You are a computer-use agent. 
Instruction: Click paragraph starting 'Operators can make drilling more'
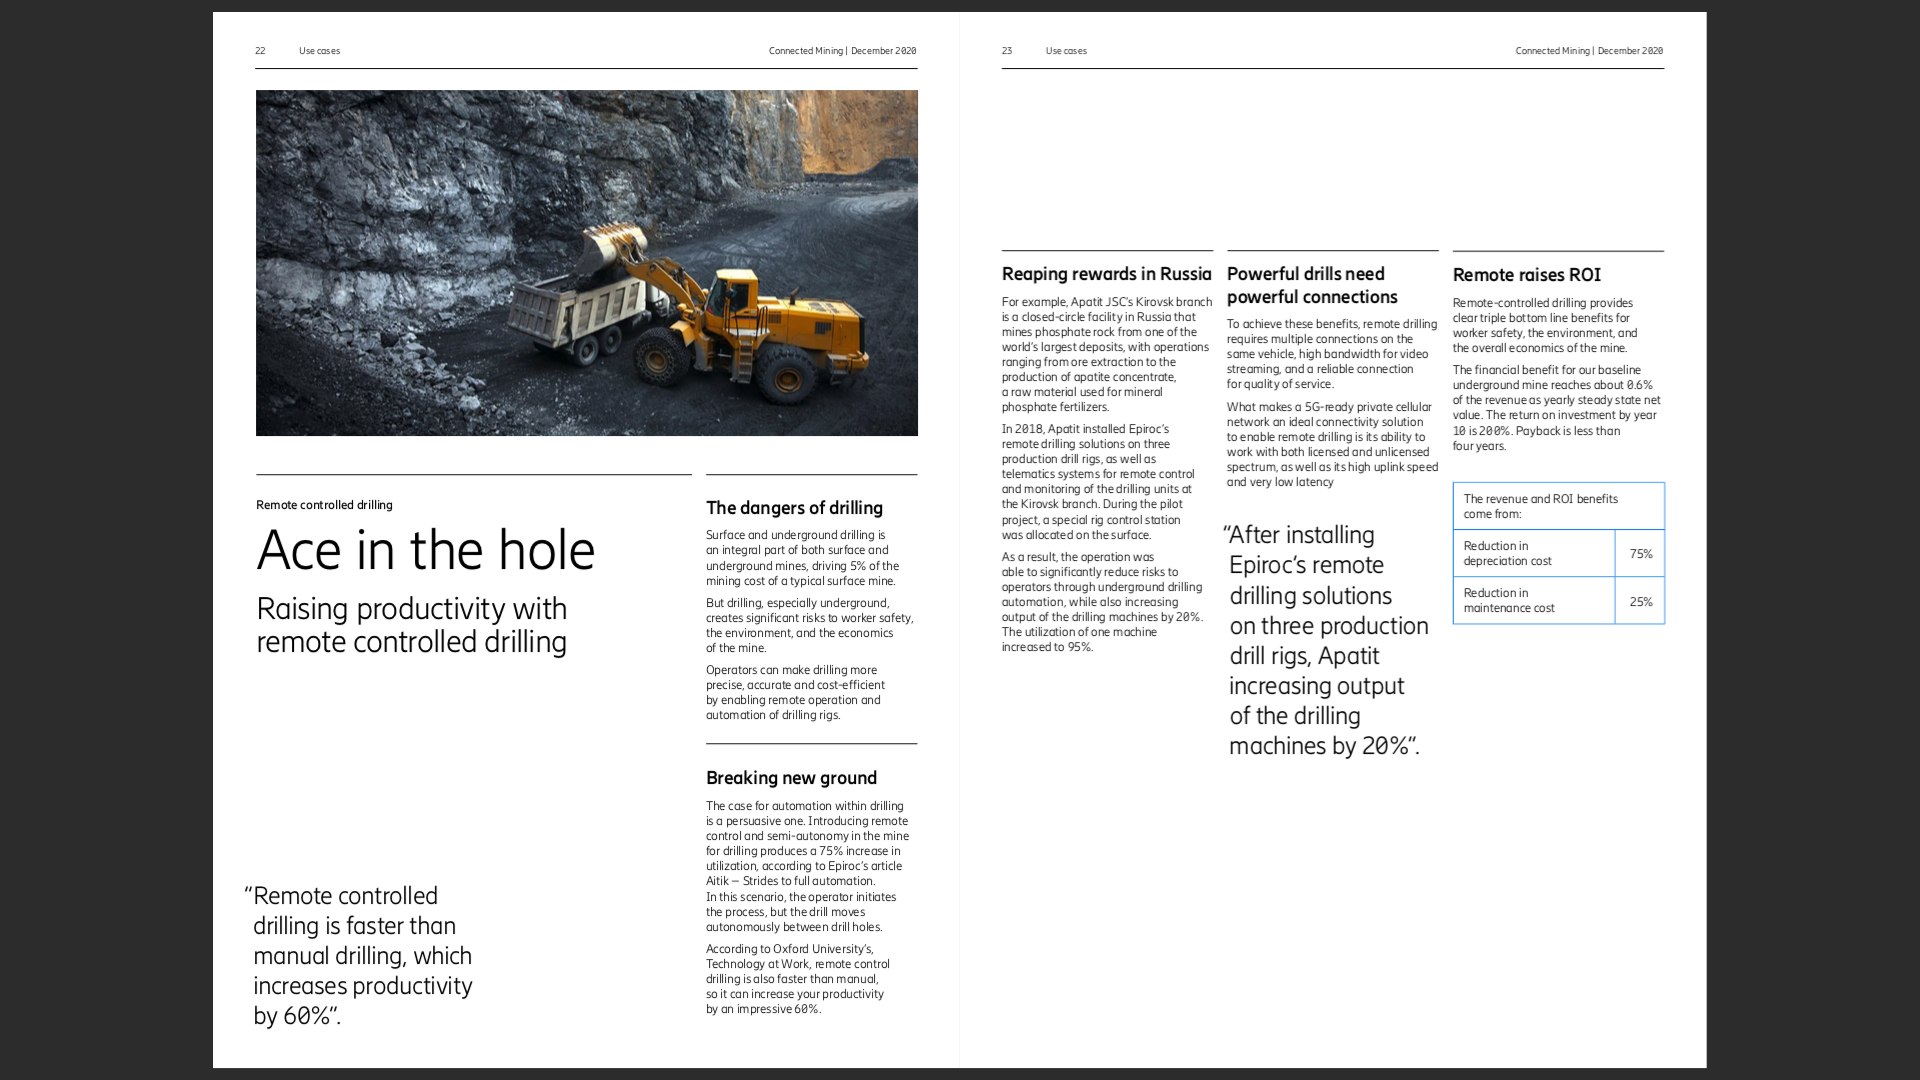click(x=795, y=692)
